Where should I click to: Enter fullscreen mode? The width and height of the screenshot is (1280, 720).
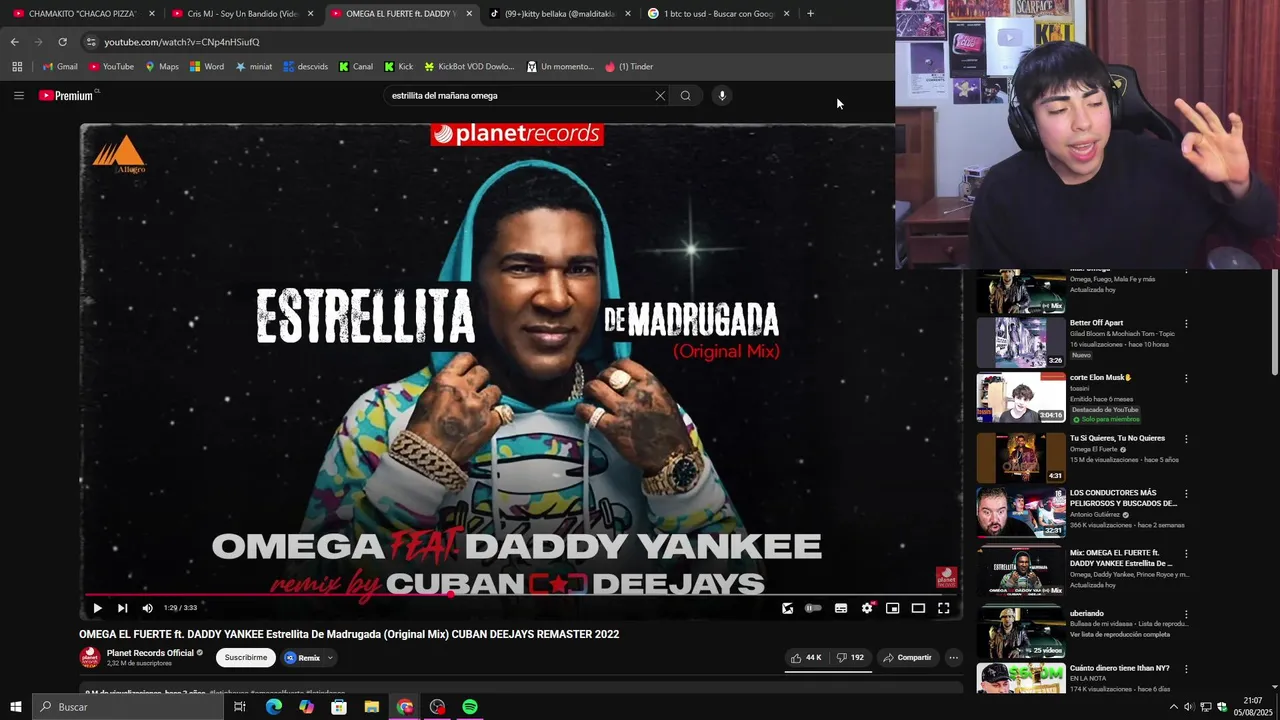tap(943, 608)
